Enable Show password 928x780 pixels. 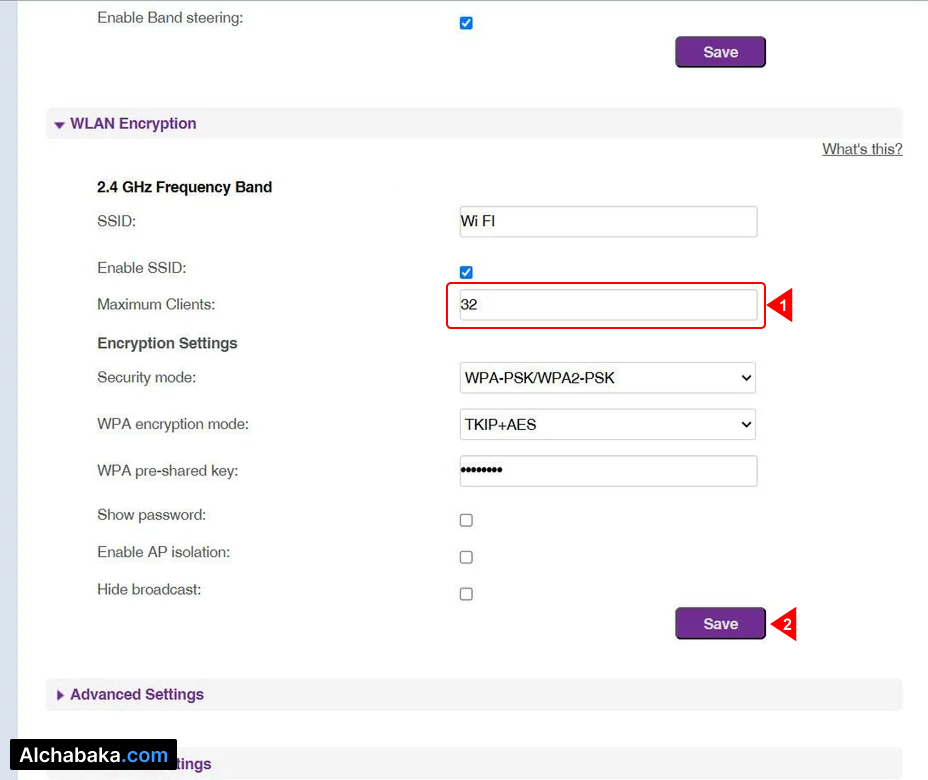click(x=466, y=520)
